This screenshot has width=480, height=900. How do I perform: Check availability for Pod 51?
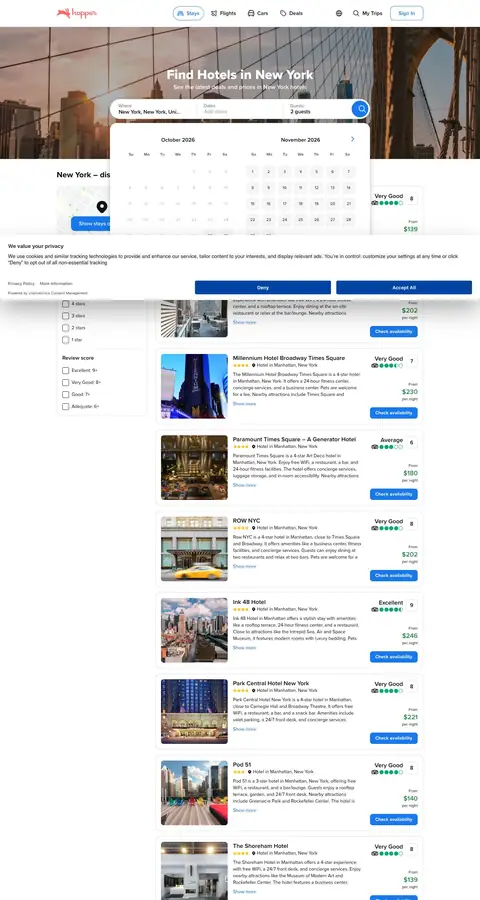point(394,820)
